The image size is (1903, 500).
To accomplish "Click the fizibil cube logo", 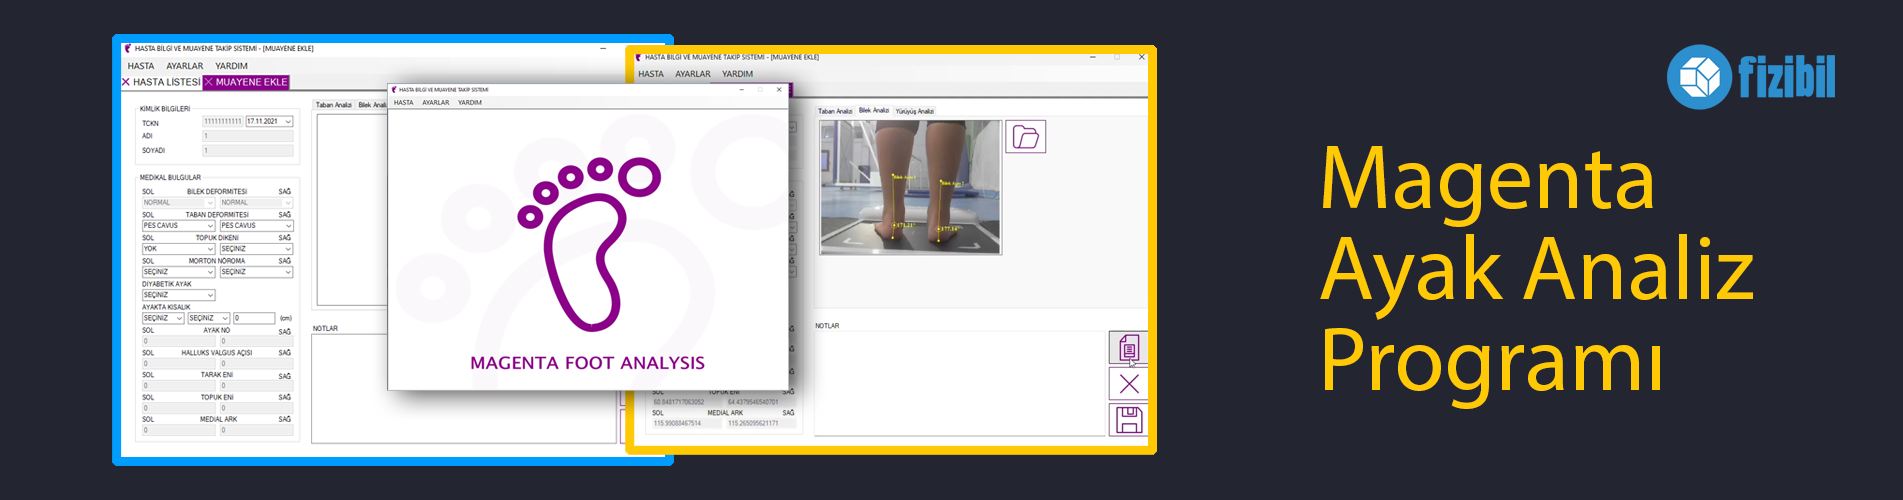I will tap(1699, 77).
